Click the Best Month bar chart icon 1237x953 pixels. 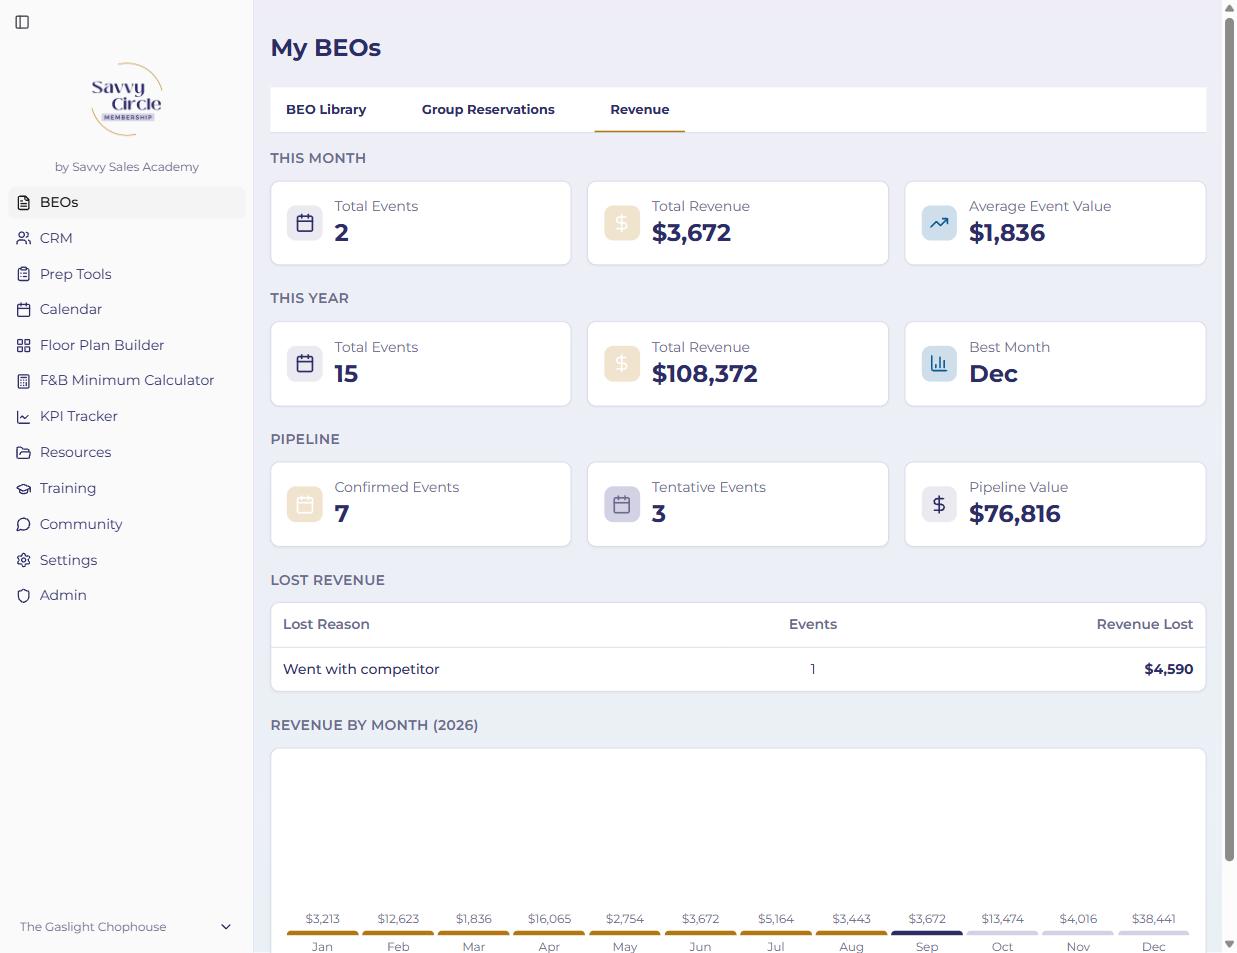(939, 364)
